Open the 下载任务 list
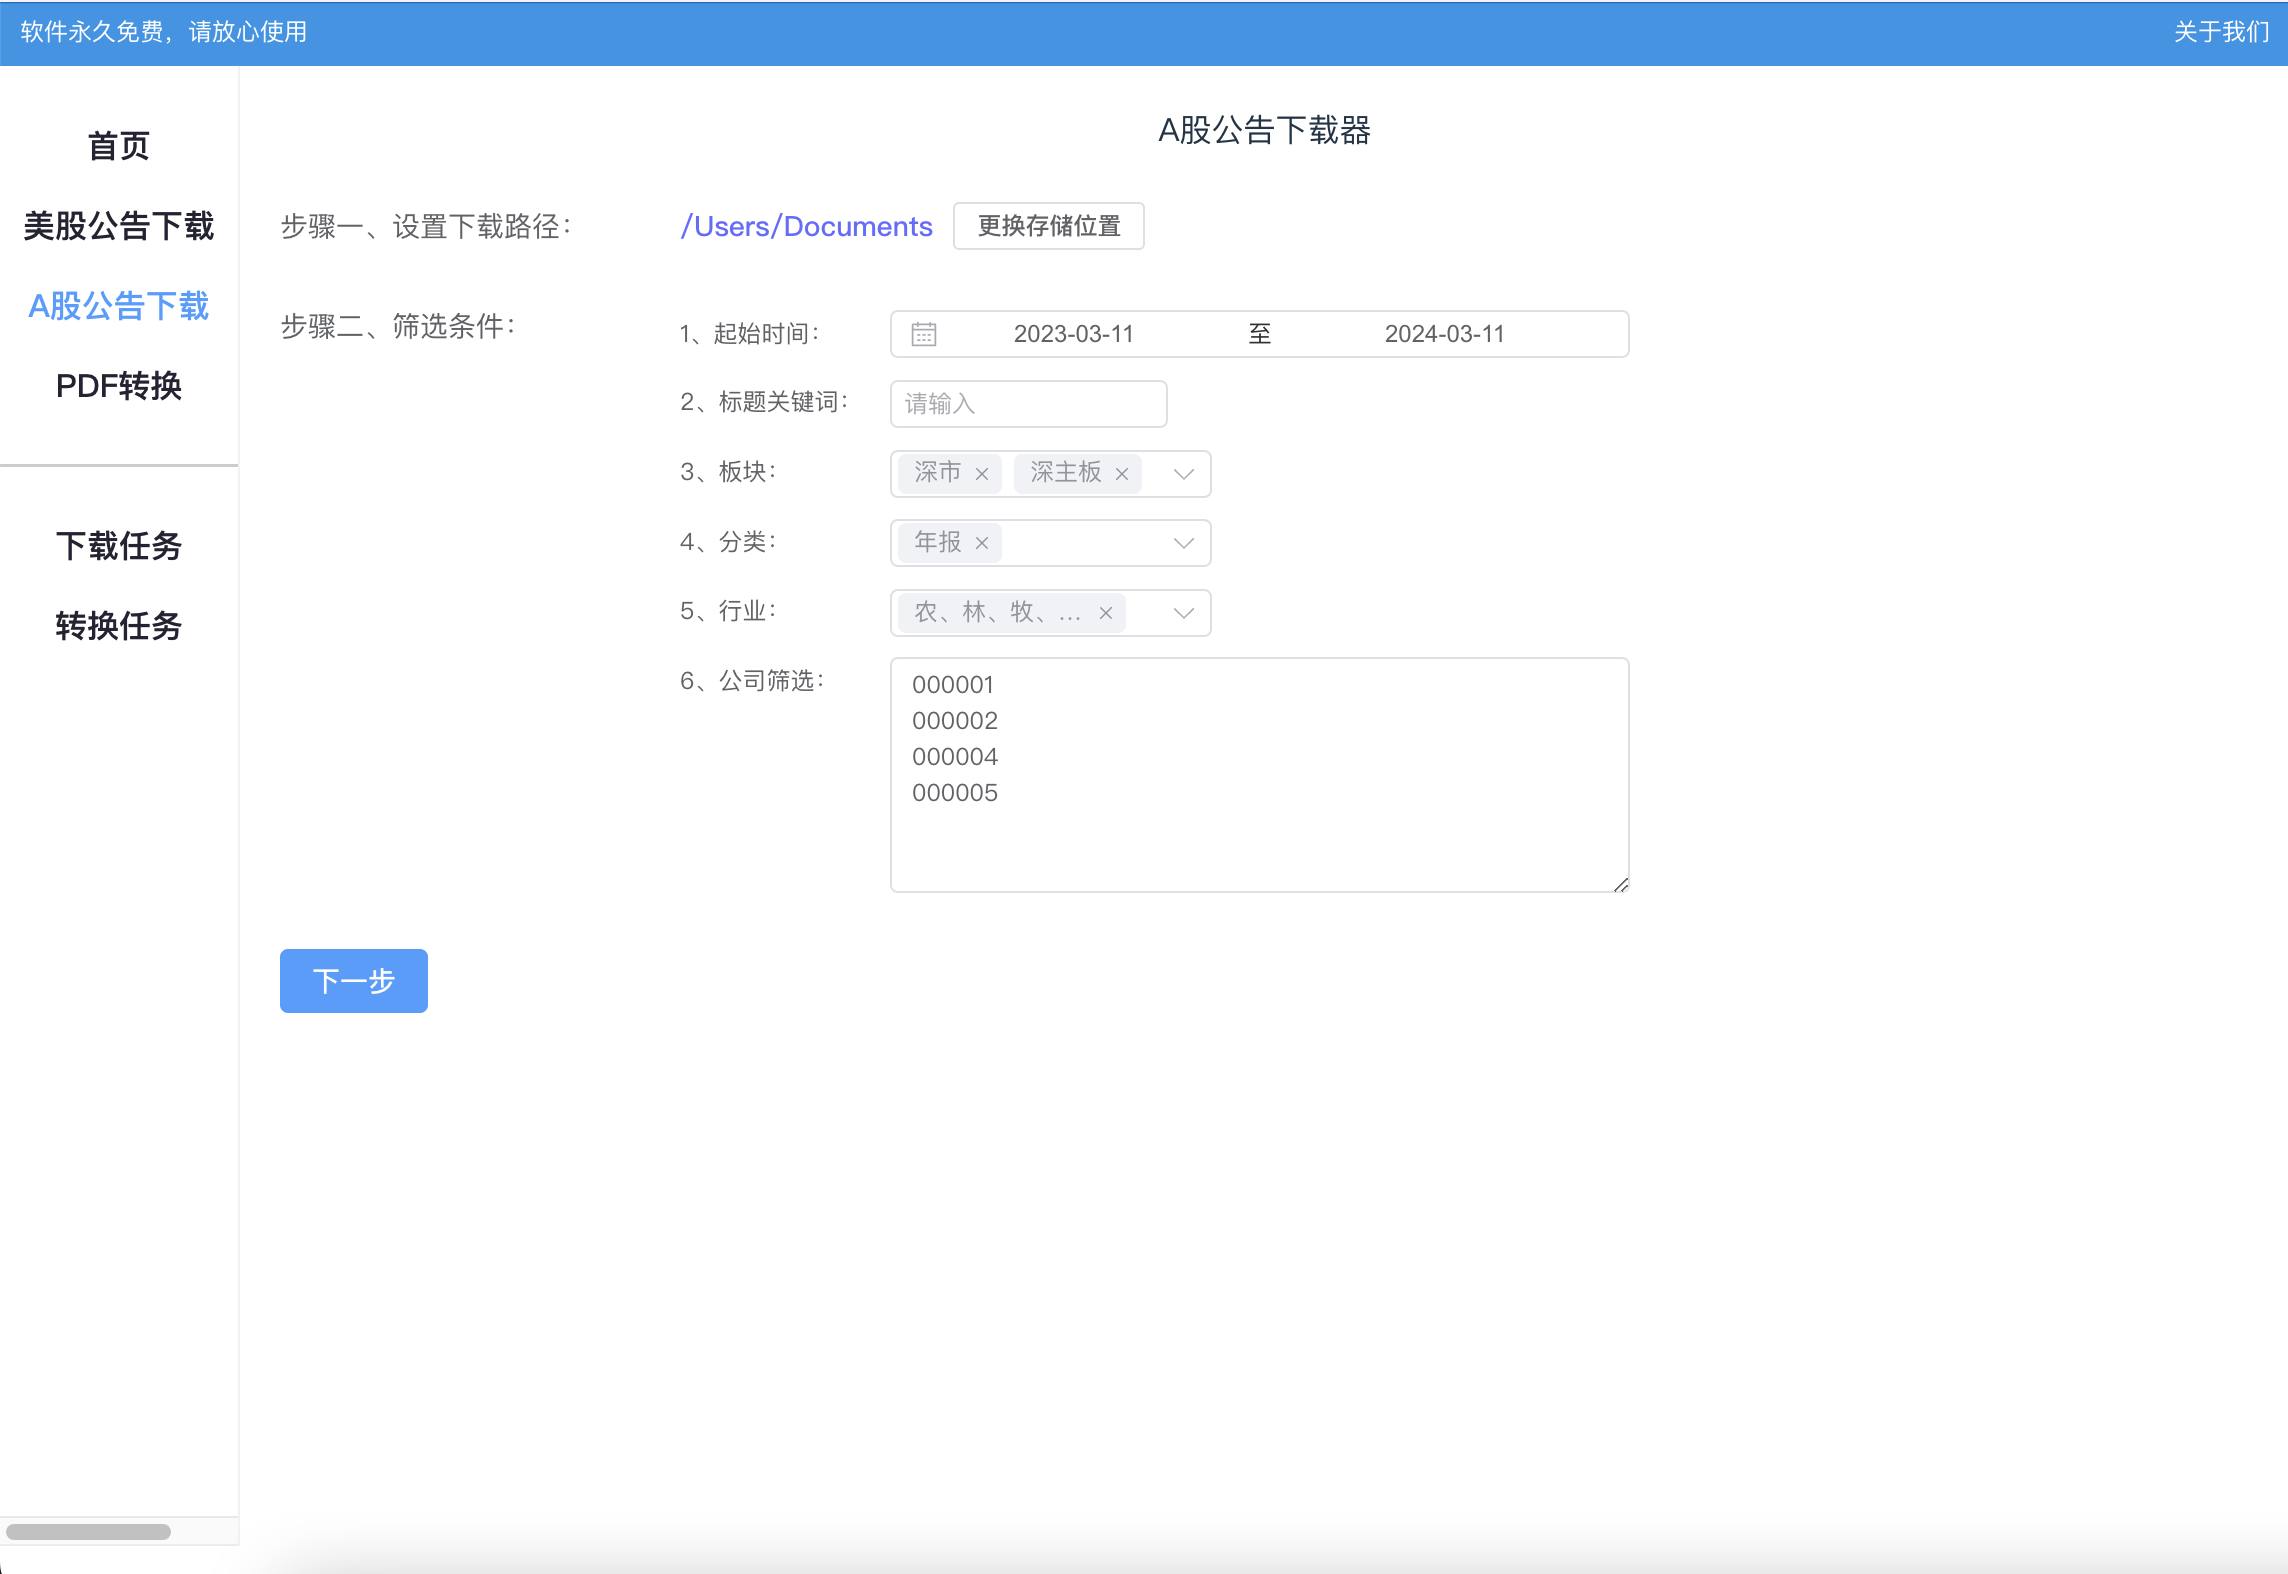The image size is (2288, 1574). (x=118, y=546)
